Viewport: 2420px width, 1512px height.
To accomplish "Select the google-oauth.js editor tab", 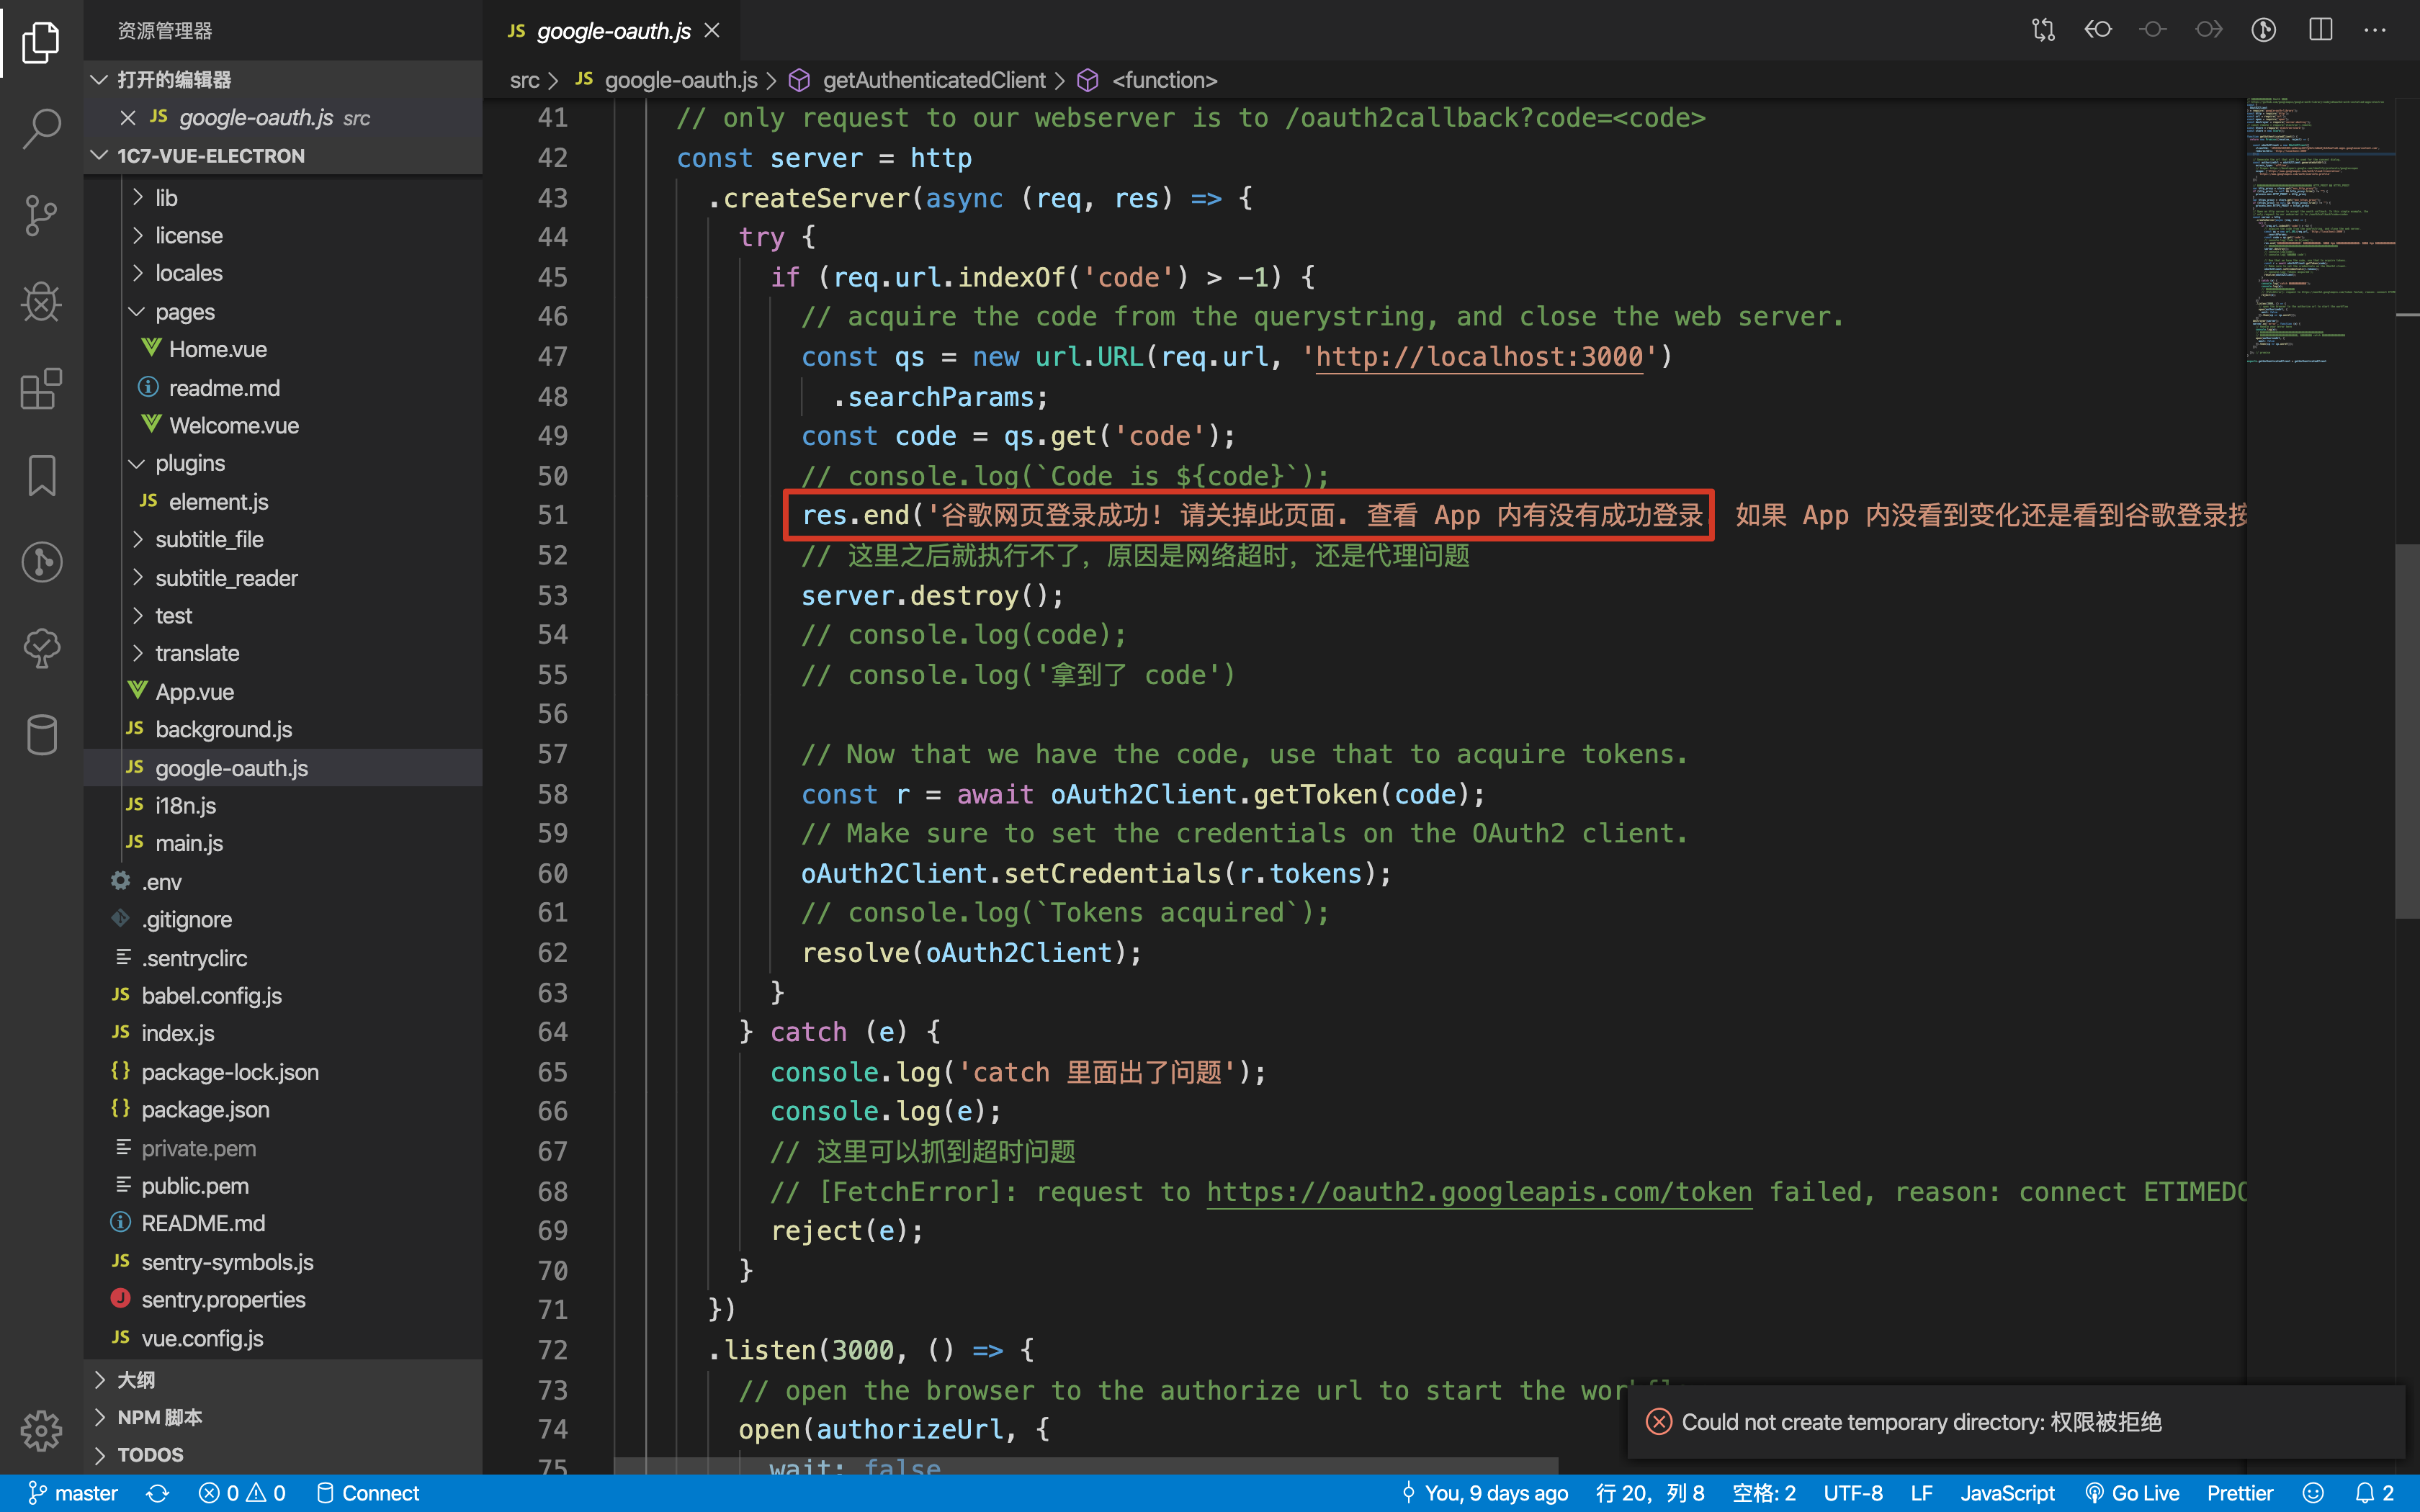I will 612,31.
